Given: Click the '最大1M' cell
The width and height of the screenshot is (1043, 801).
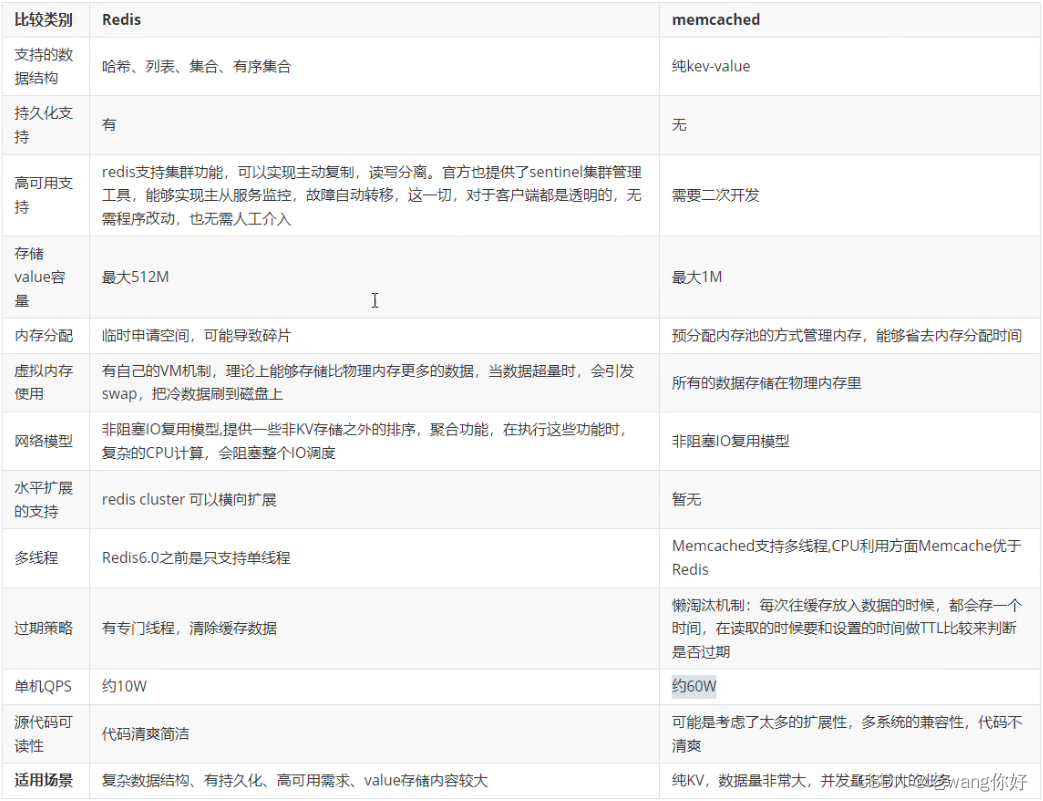Looking at the screenshot, I should (696, 277).
